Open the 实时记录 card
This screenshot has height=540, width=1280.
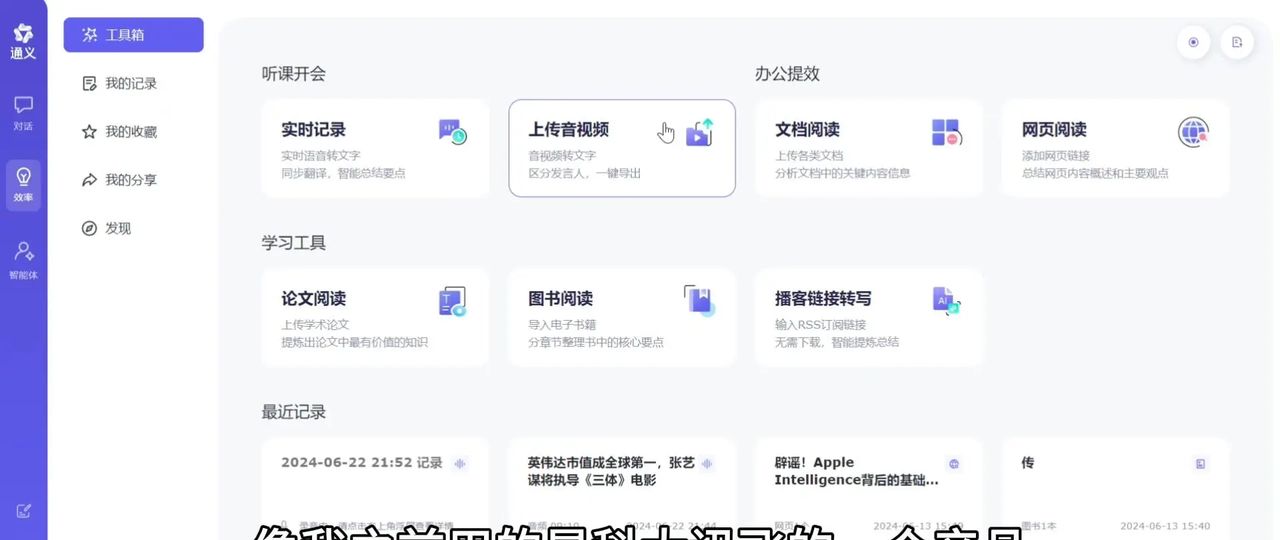[x=376, y=148]
